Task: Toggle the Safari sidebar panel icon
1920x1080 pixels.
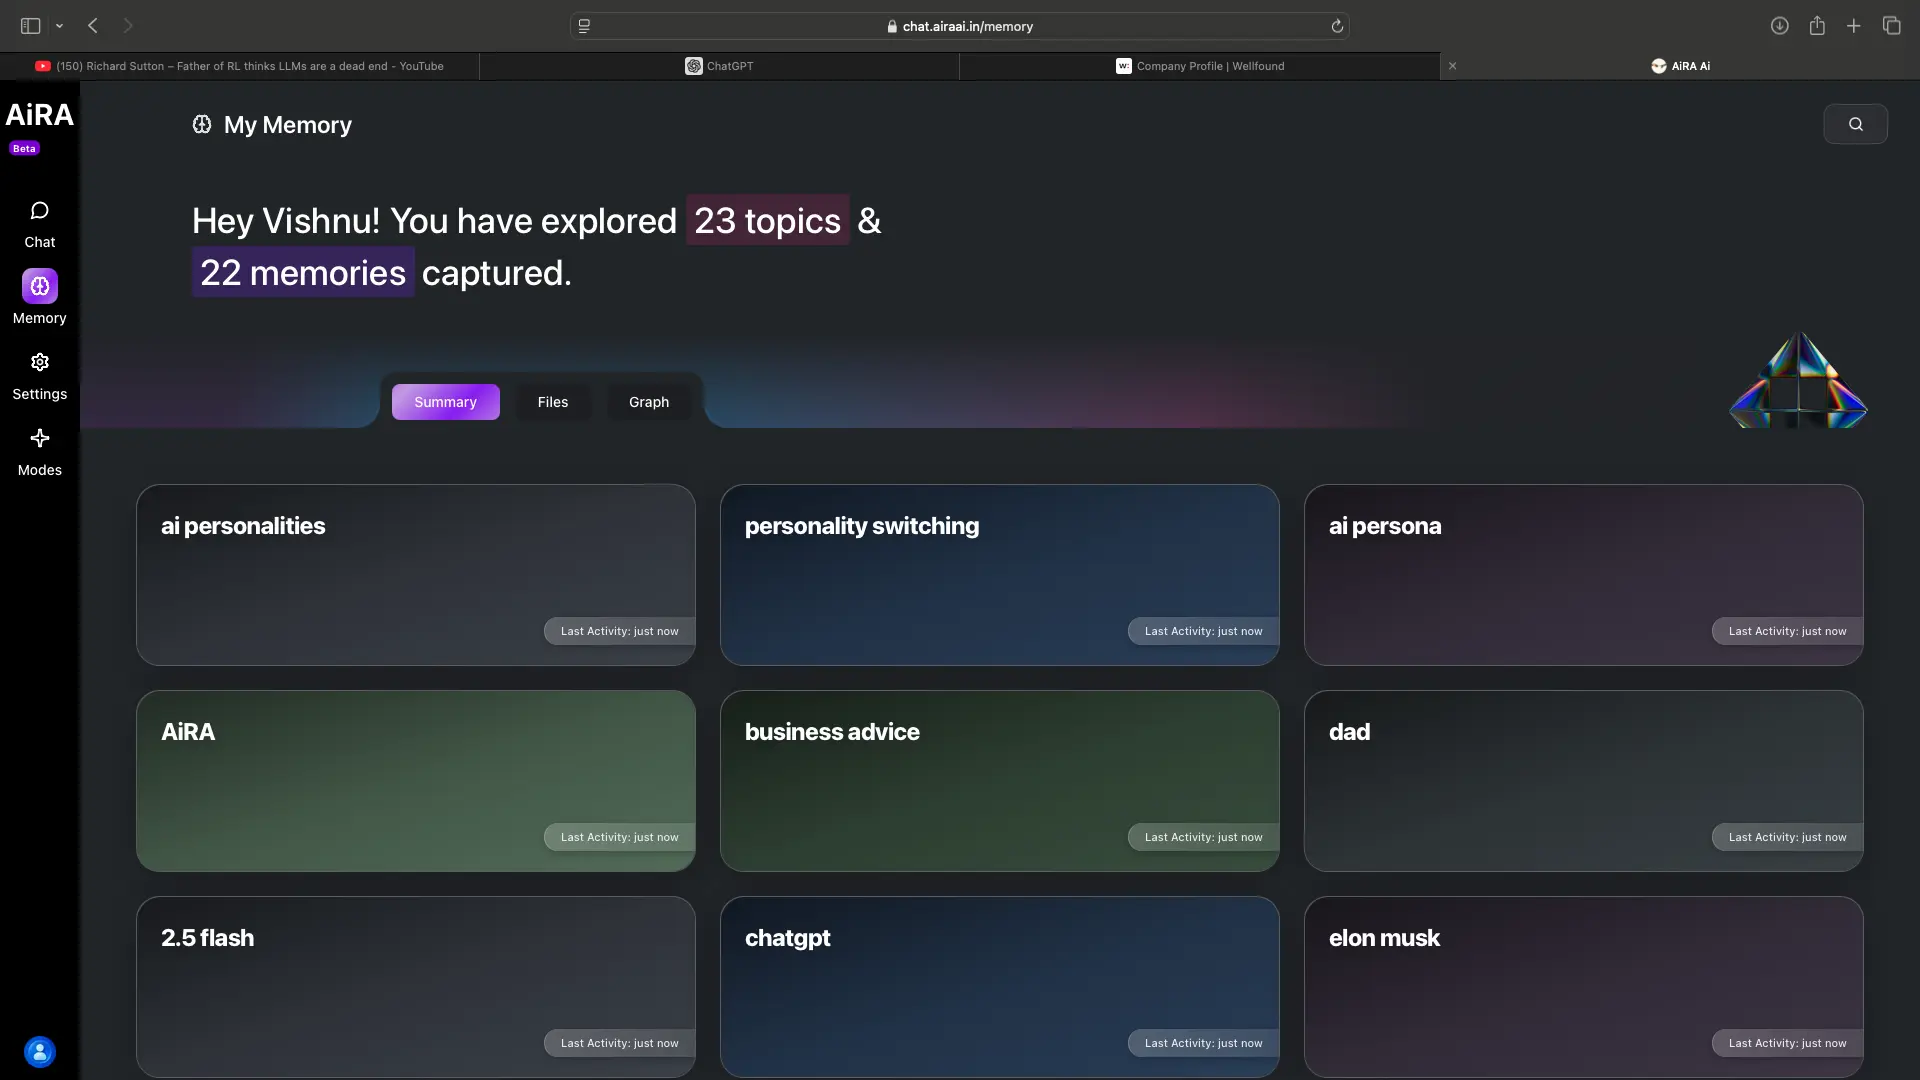Action: click(30, 27)
